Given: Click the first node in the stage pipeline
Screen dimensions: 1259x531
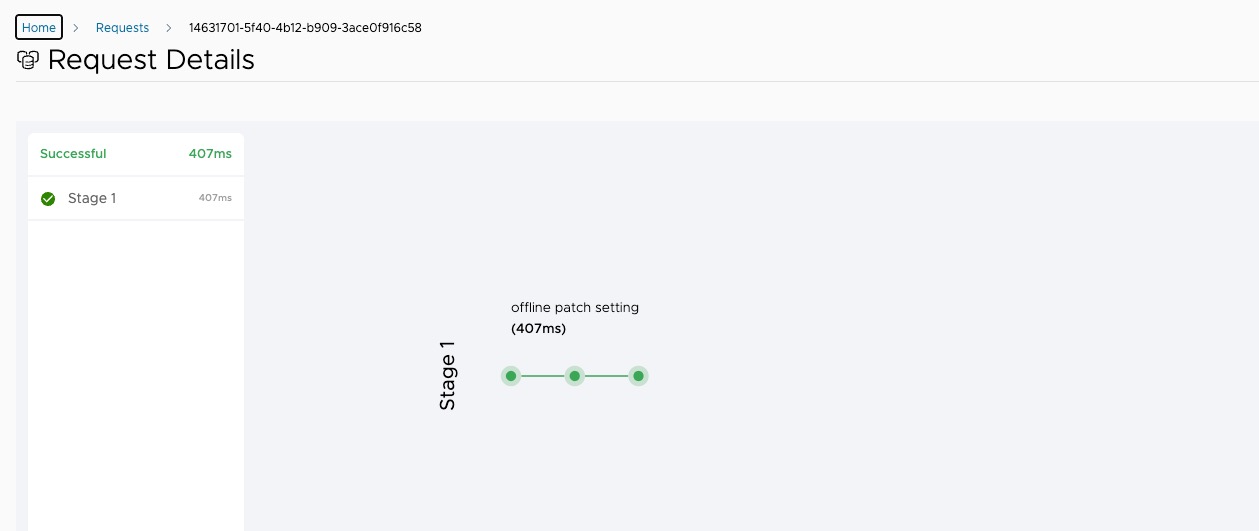Looking at the screenshot, I should coord(511,376).
